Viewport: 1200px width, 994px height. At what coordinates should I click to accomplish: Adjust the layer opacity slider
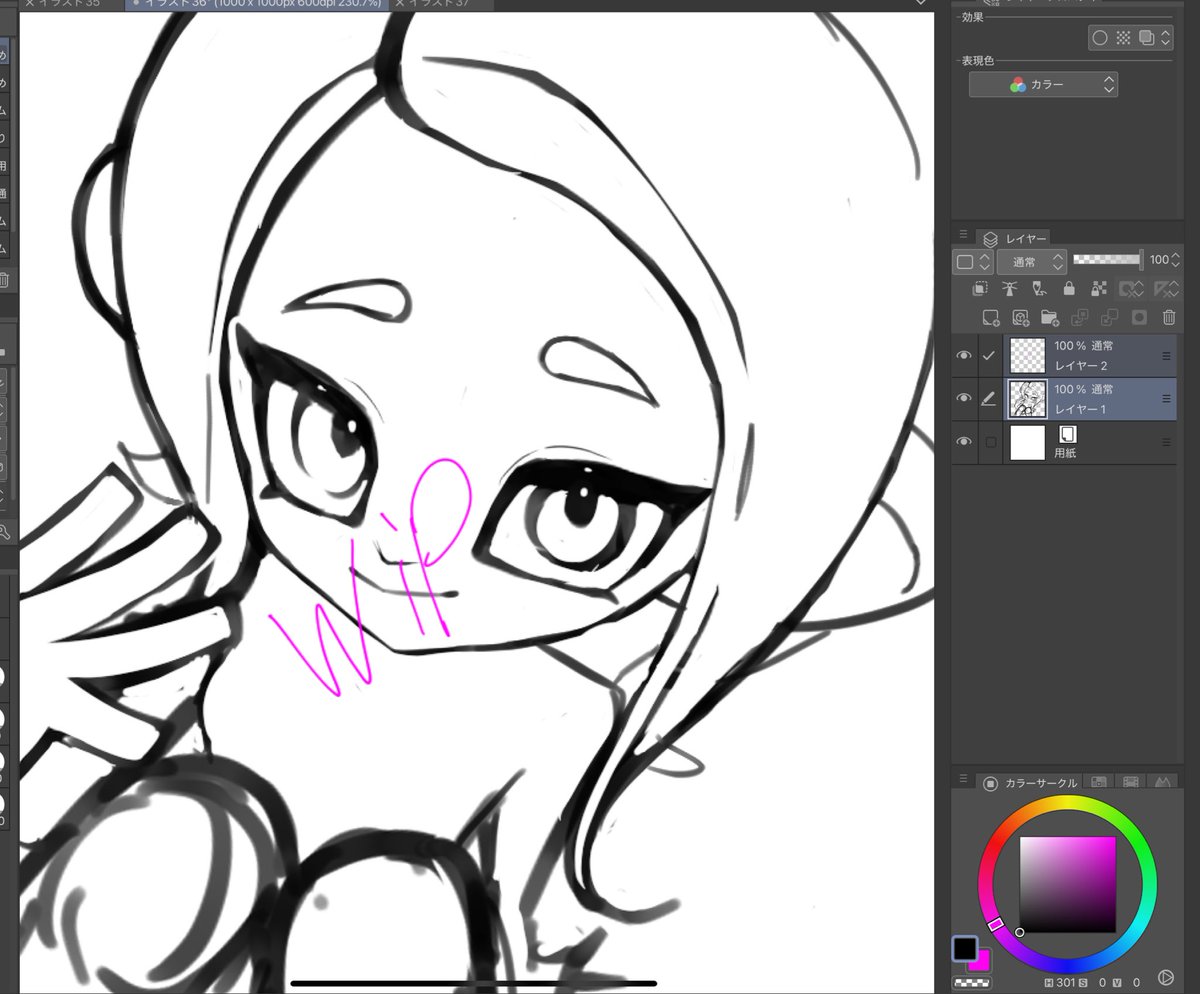[x=1107, y=260]
